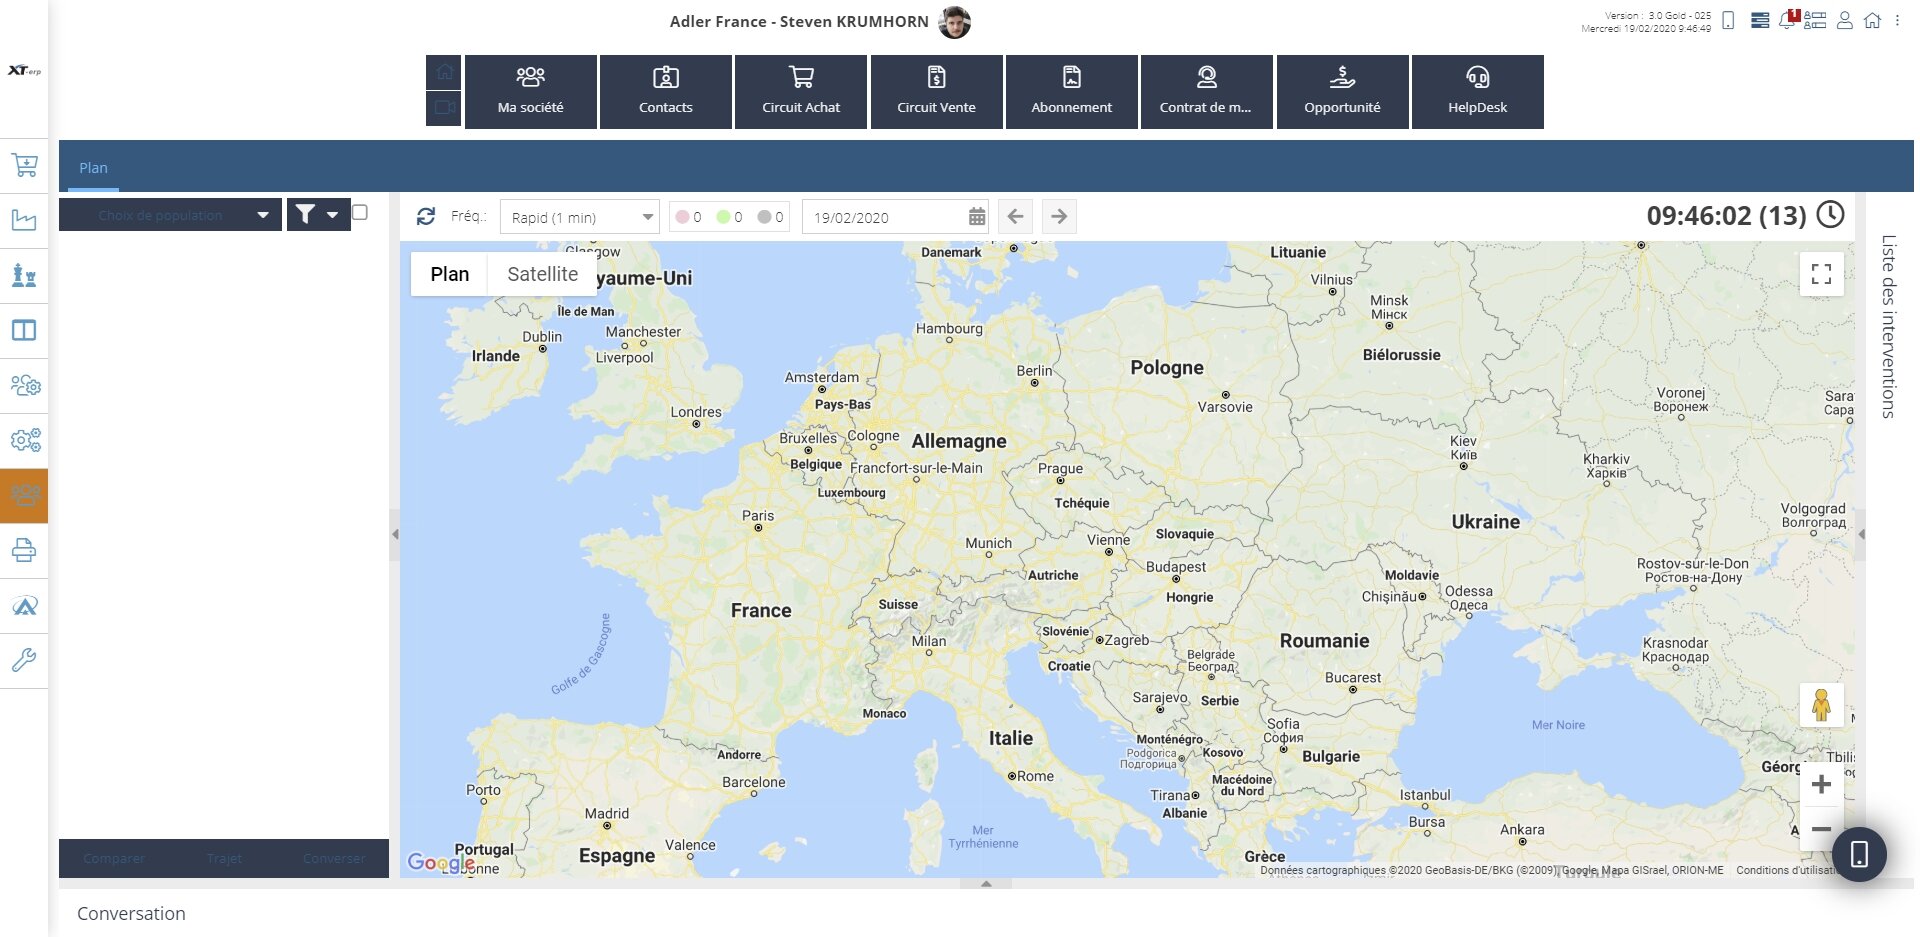Tick the checkbox beside filter button
Image resolution: width=1920 pixels, height=937 pixels.
click(360, 212)
